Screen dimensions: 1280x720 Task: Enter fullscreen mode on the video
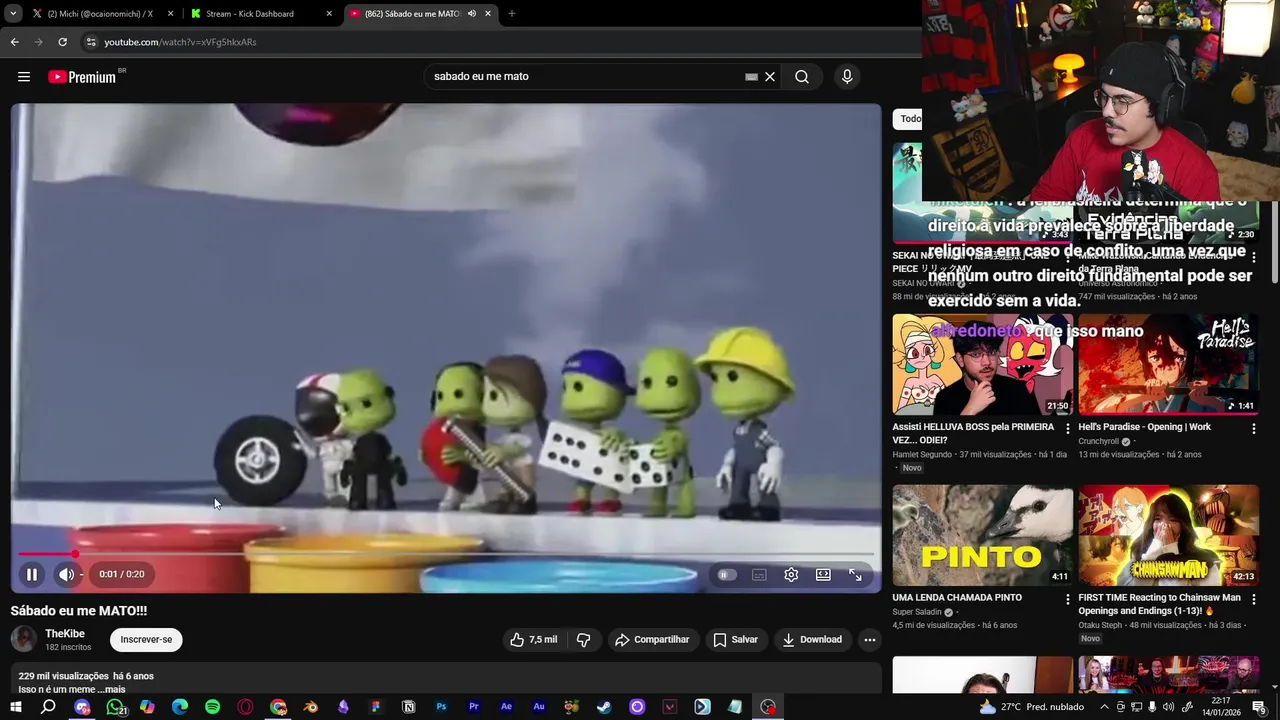click(855, 575)
